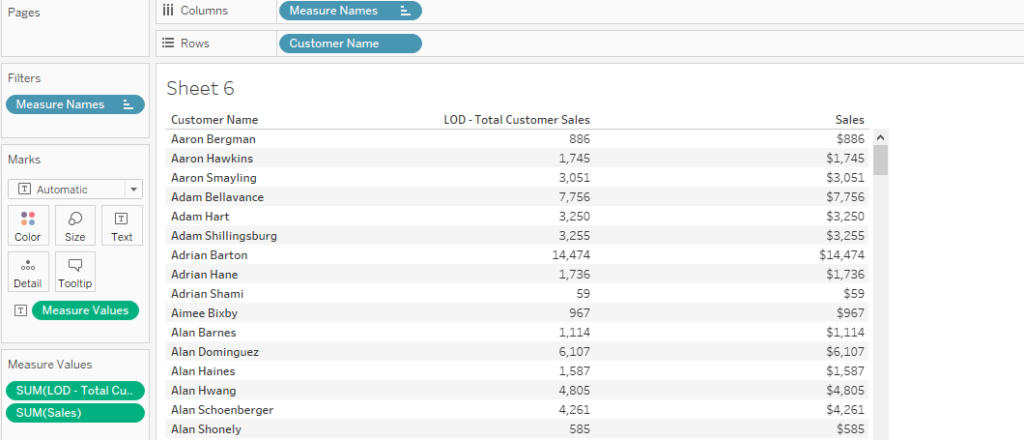The height and width of the screenshot is (440, 1024).
Task: Click the Columns shelf icon
Action: tap(168, 11)
